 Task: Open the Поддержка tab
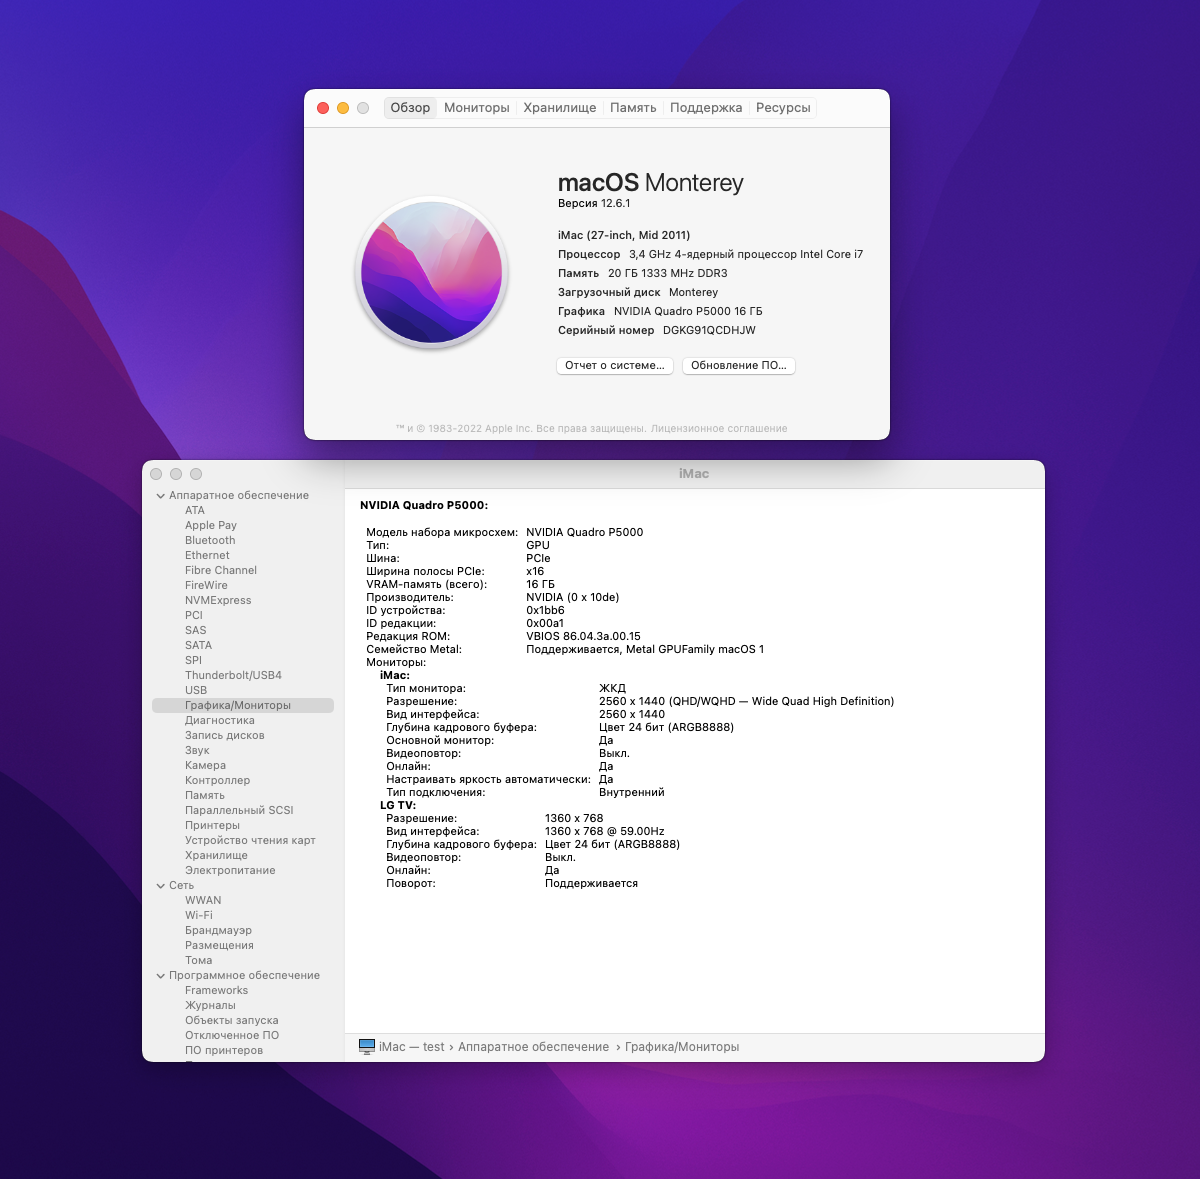[x=706, y=108]
